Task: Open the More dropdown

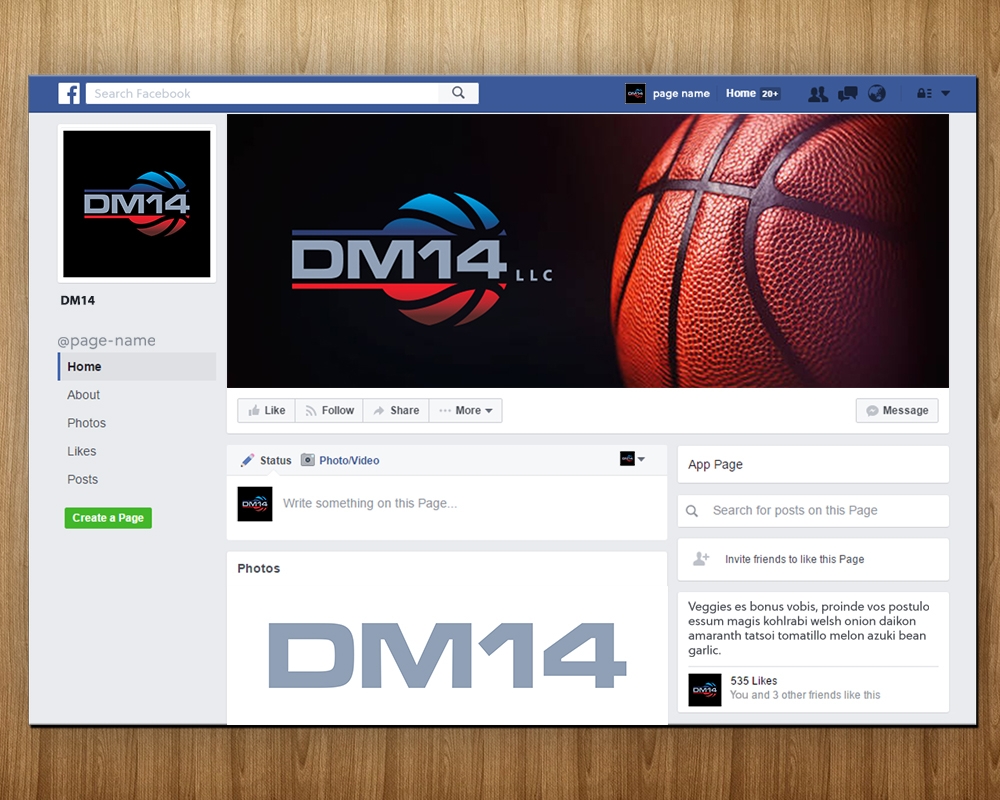Action: click(x=465, y=410)
